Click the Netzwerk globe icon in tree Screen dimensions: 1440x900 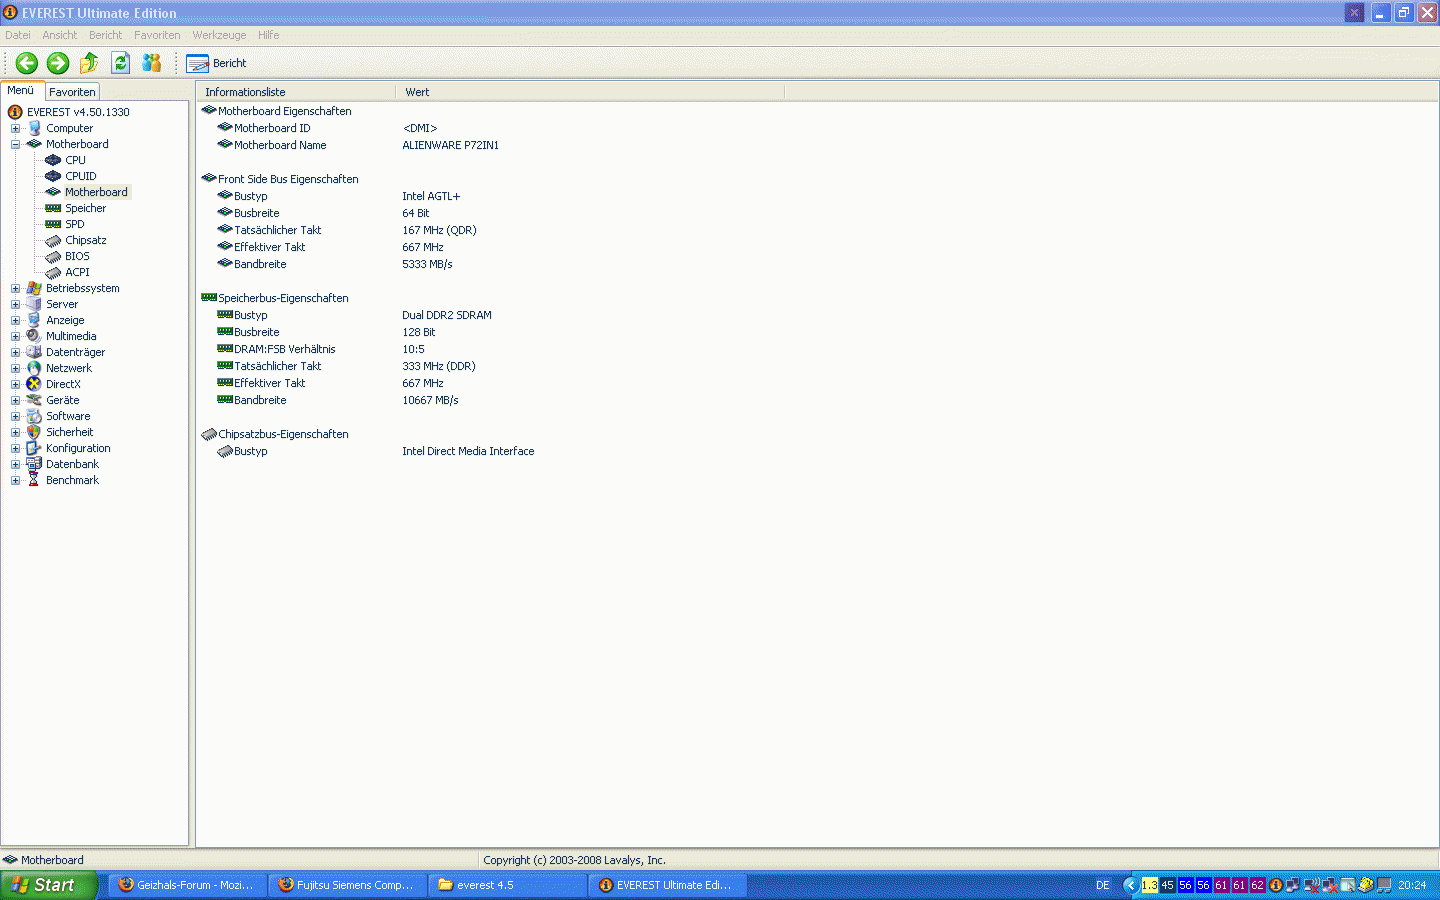pyautogui.click(x=34, y=368)
